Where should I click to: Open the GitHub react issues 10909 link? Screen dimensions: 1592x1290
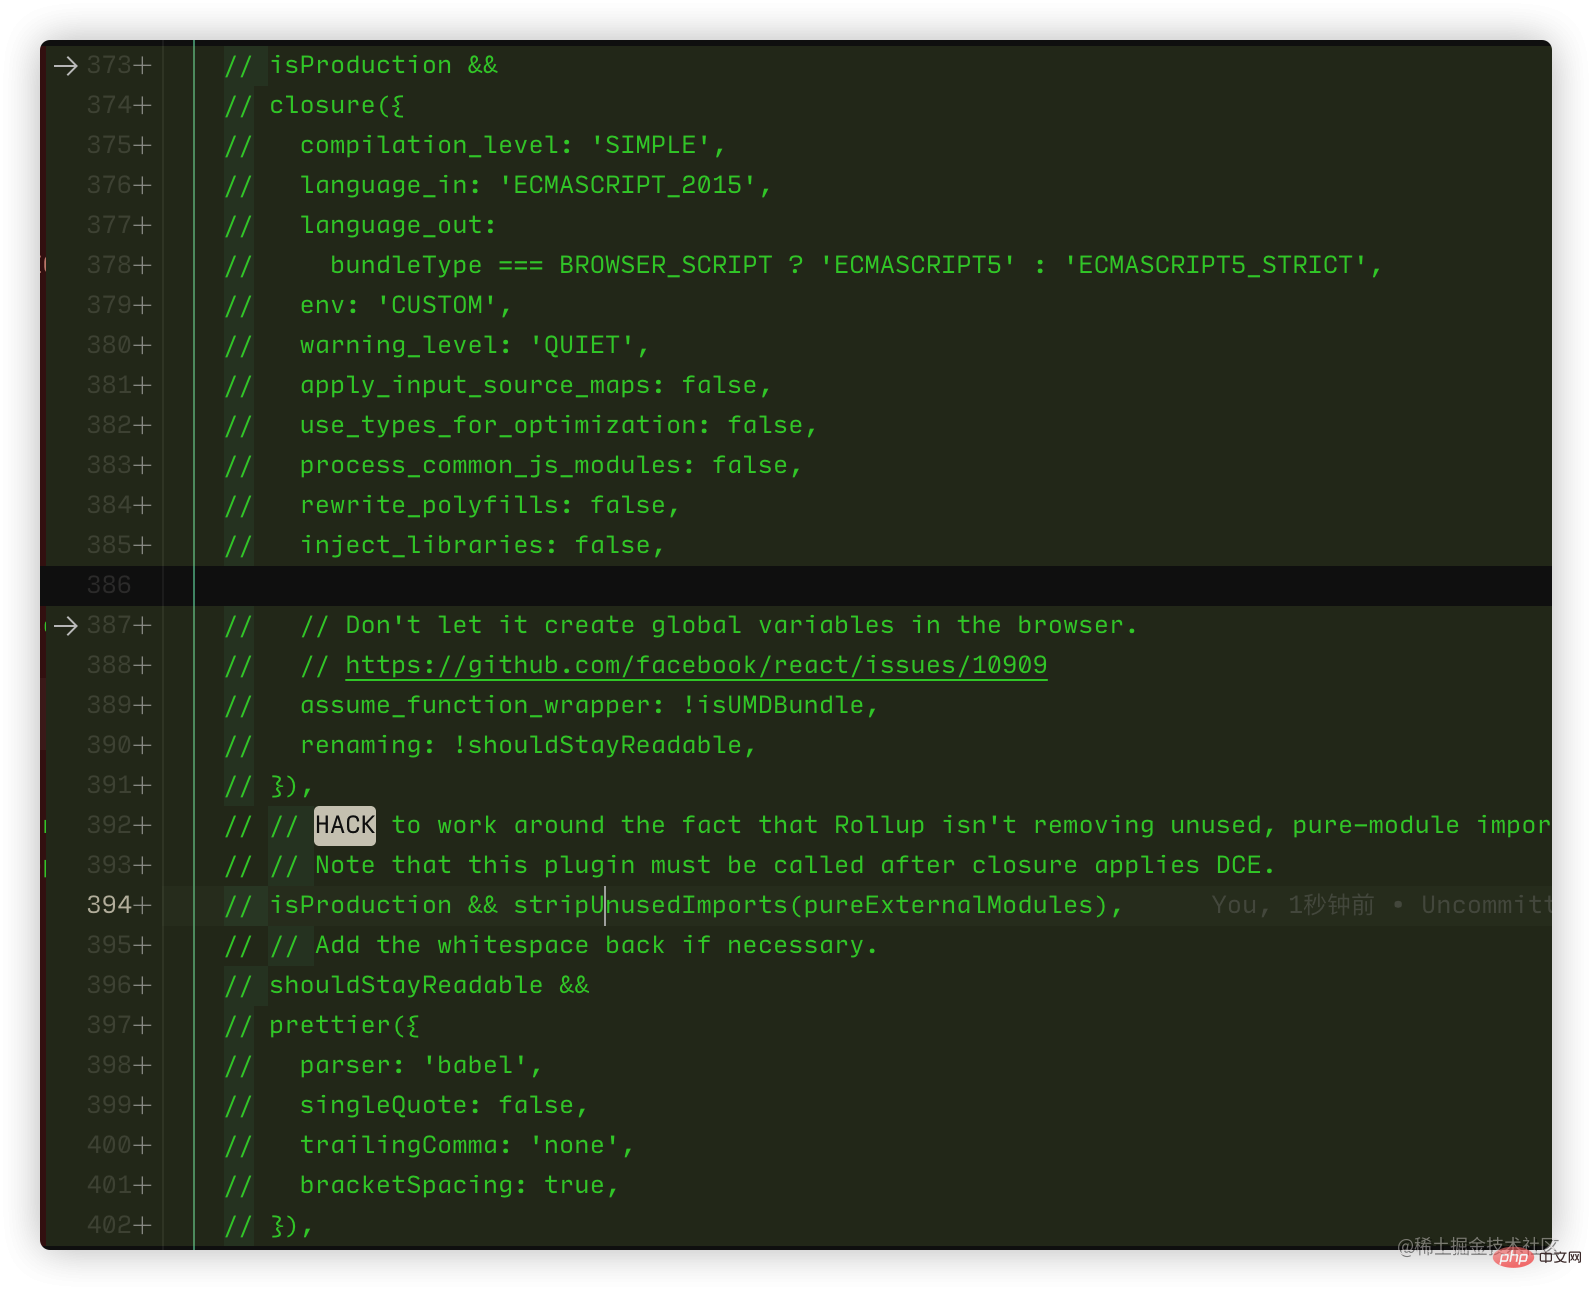(696, 665)
